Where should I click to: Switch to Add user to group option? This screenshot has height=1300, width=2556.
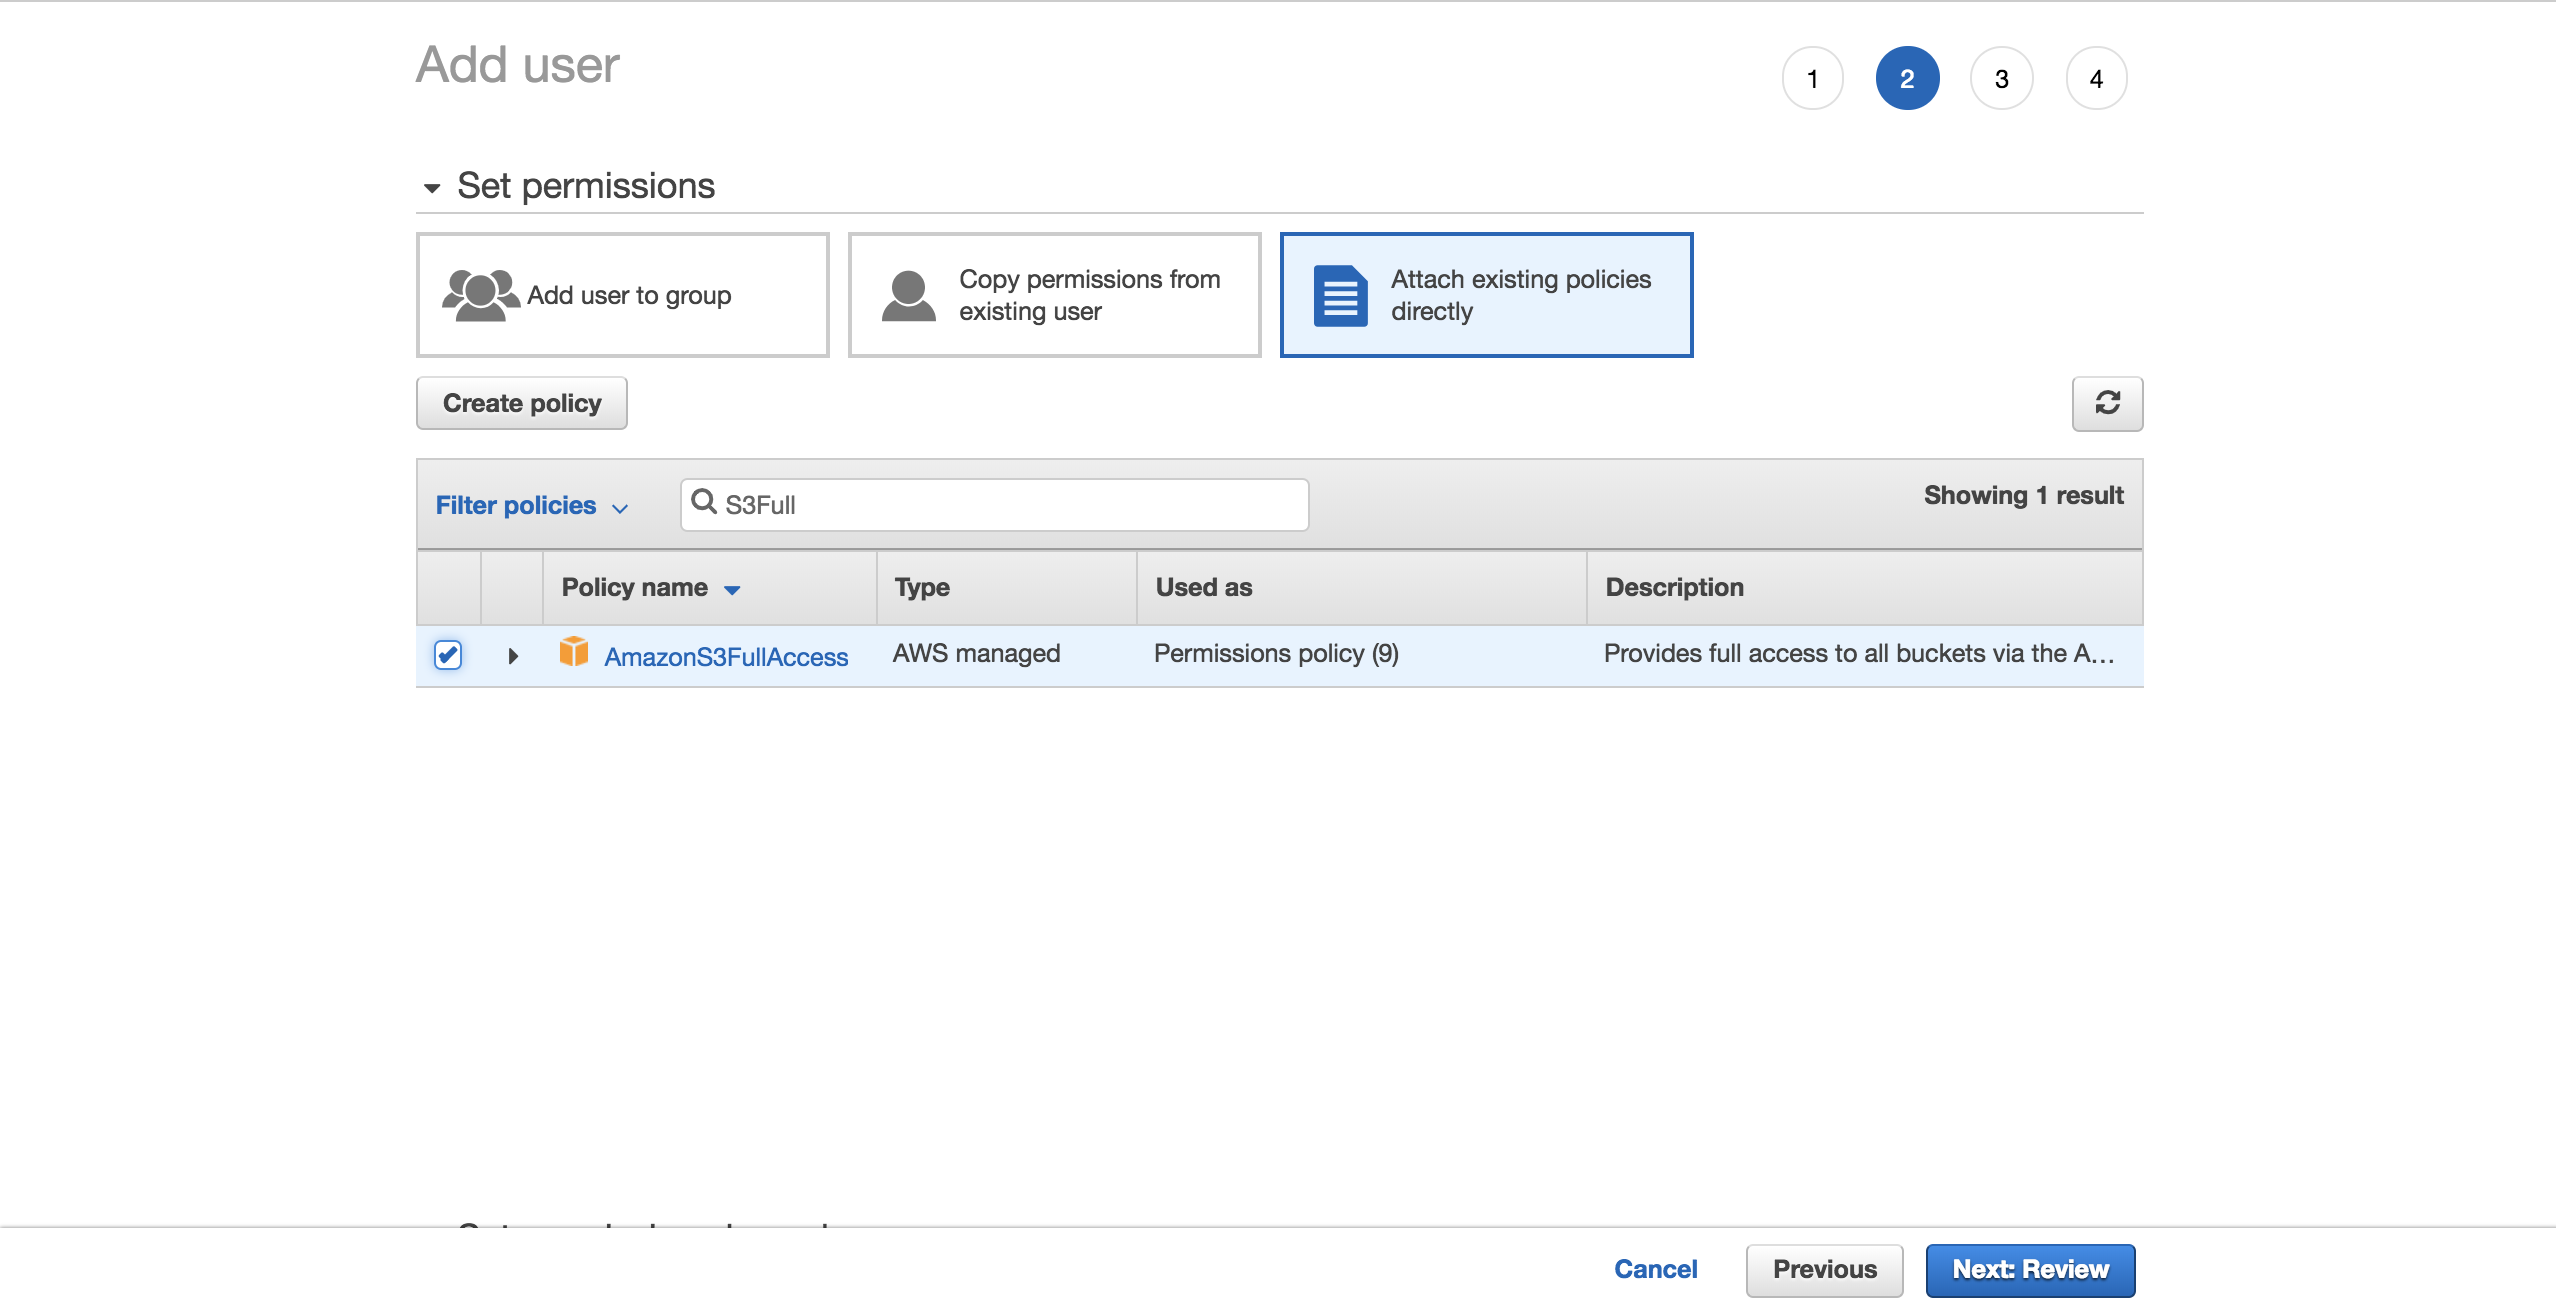click(622, 294)
